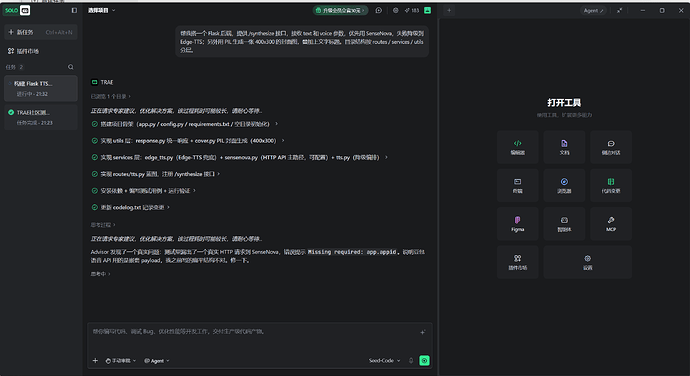Open the agent robot tool tile

pos(564,224)
